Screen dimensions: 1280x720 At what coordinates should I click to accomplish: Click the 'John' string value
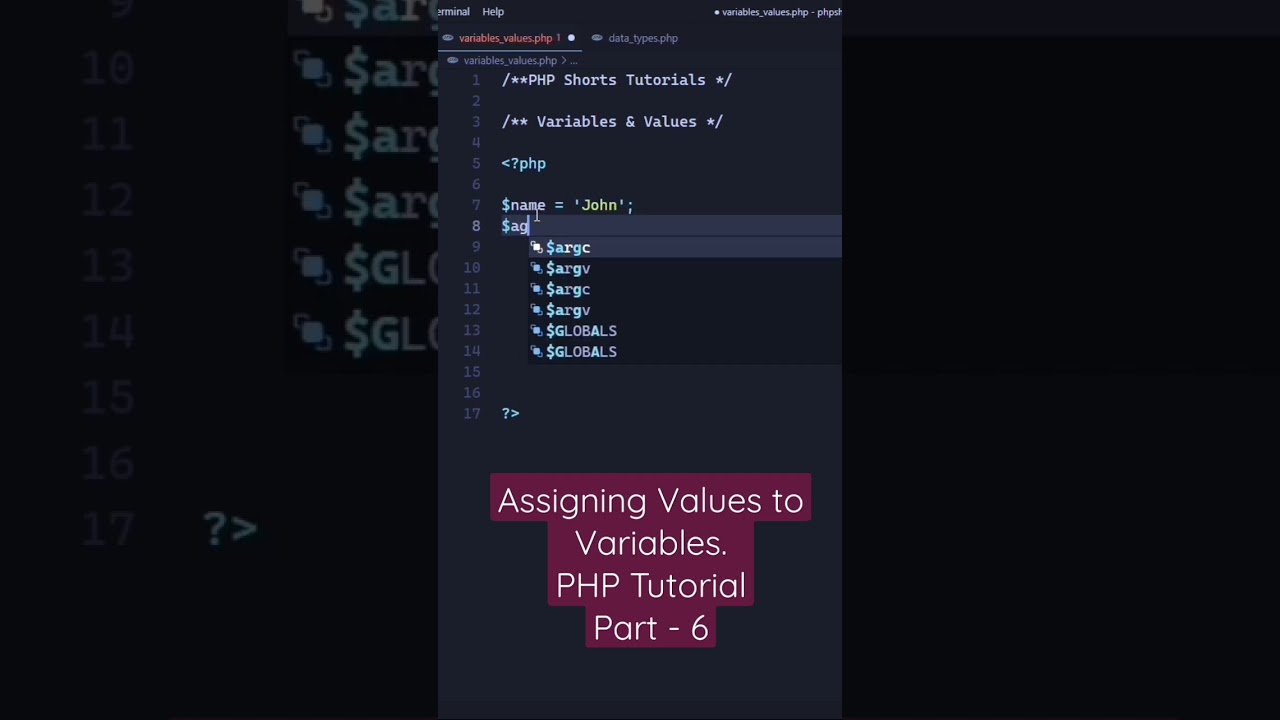[599, 205]
